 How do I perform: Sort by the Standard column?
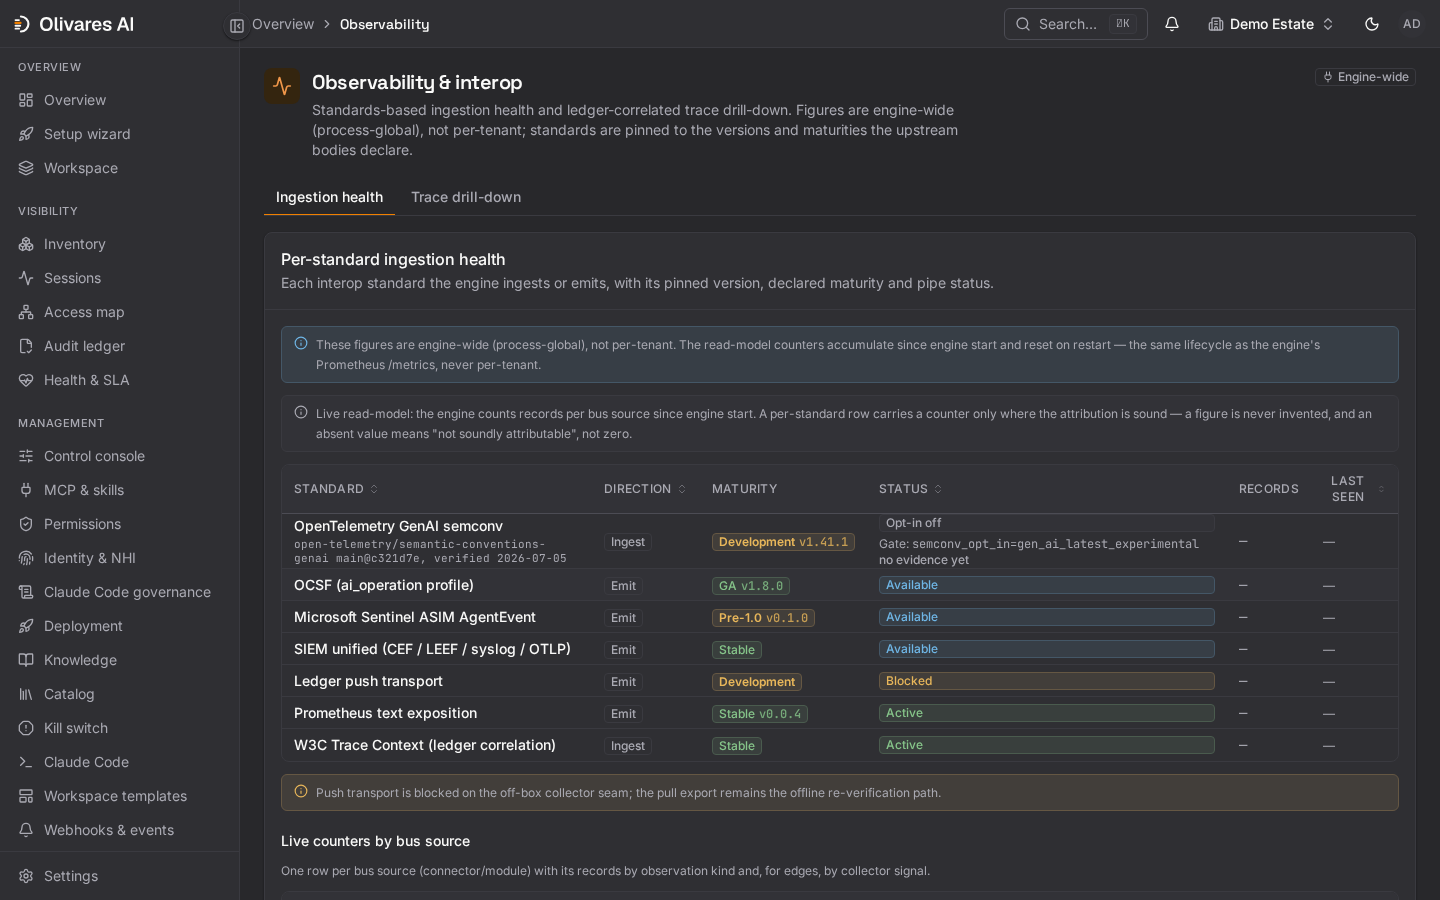tap(336, 489)
